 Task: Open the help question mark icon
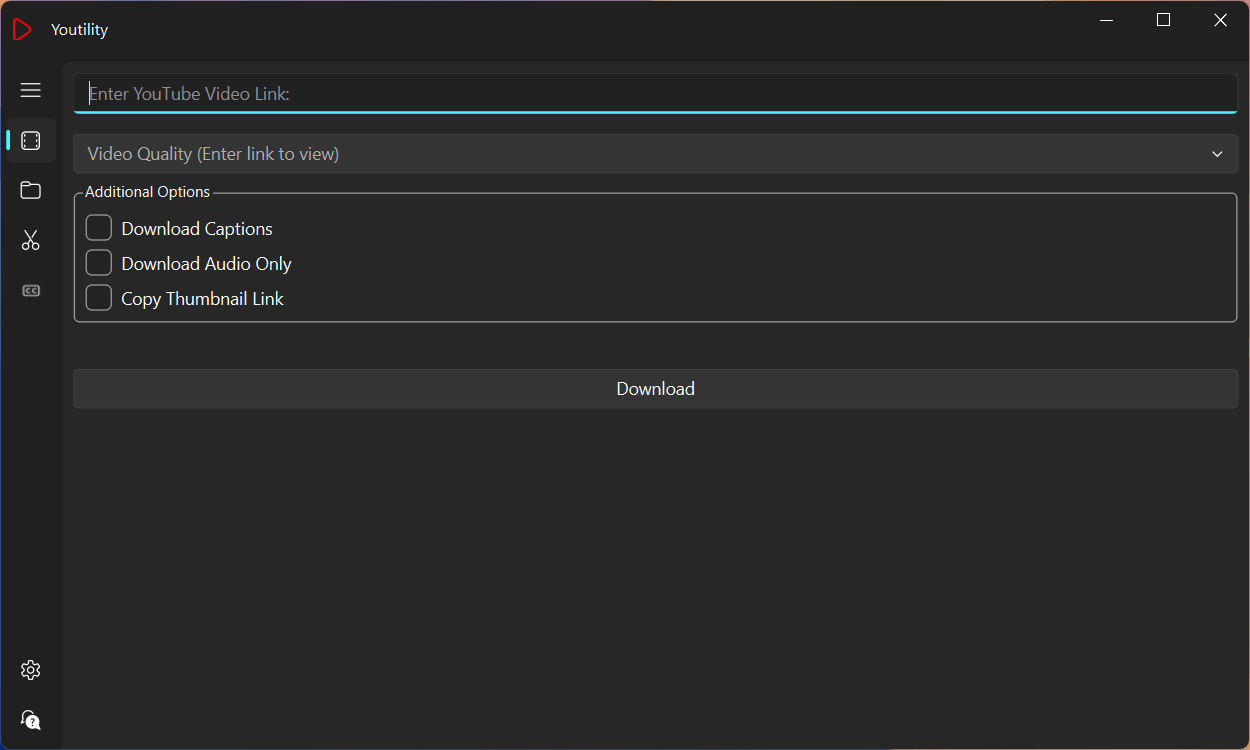[x=31, y=720]
